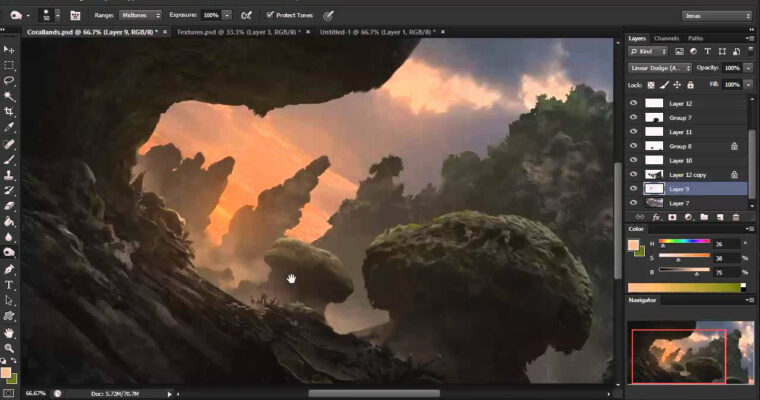Hide Layer 9 via its eye icon
760x400 pixels.
[633, 189]
